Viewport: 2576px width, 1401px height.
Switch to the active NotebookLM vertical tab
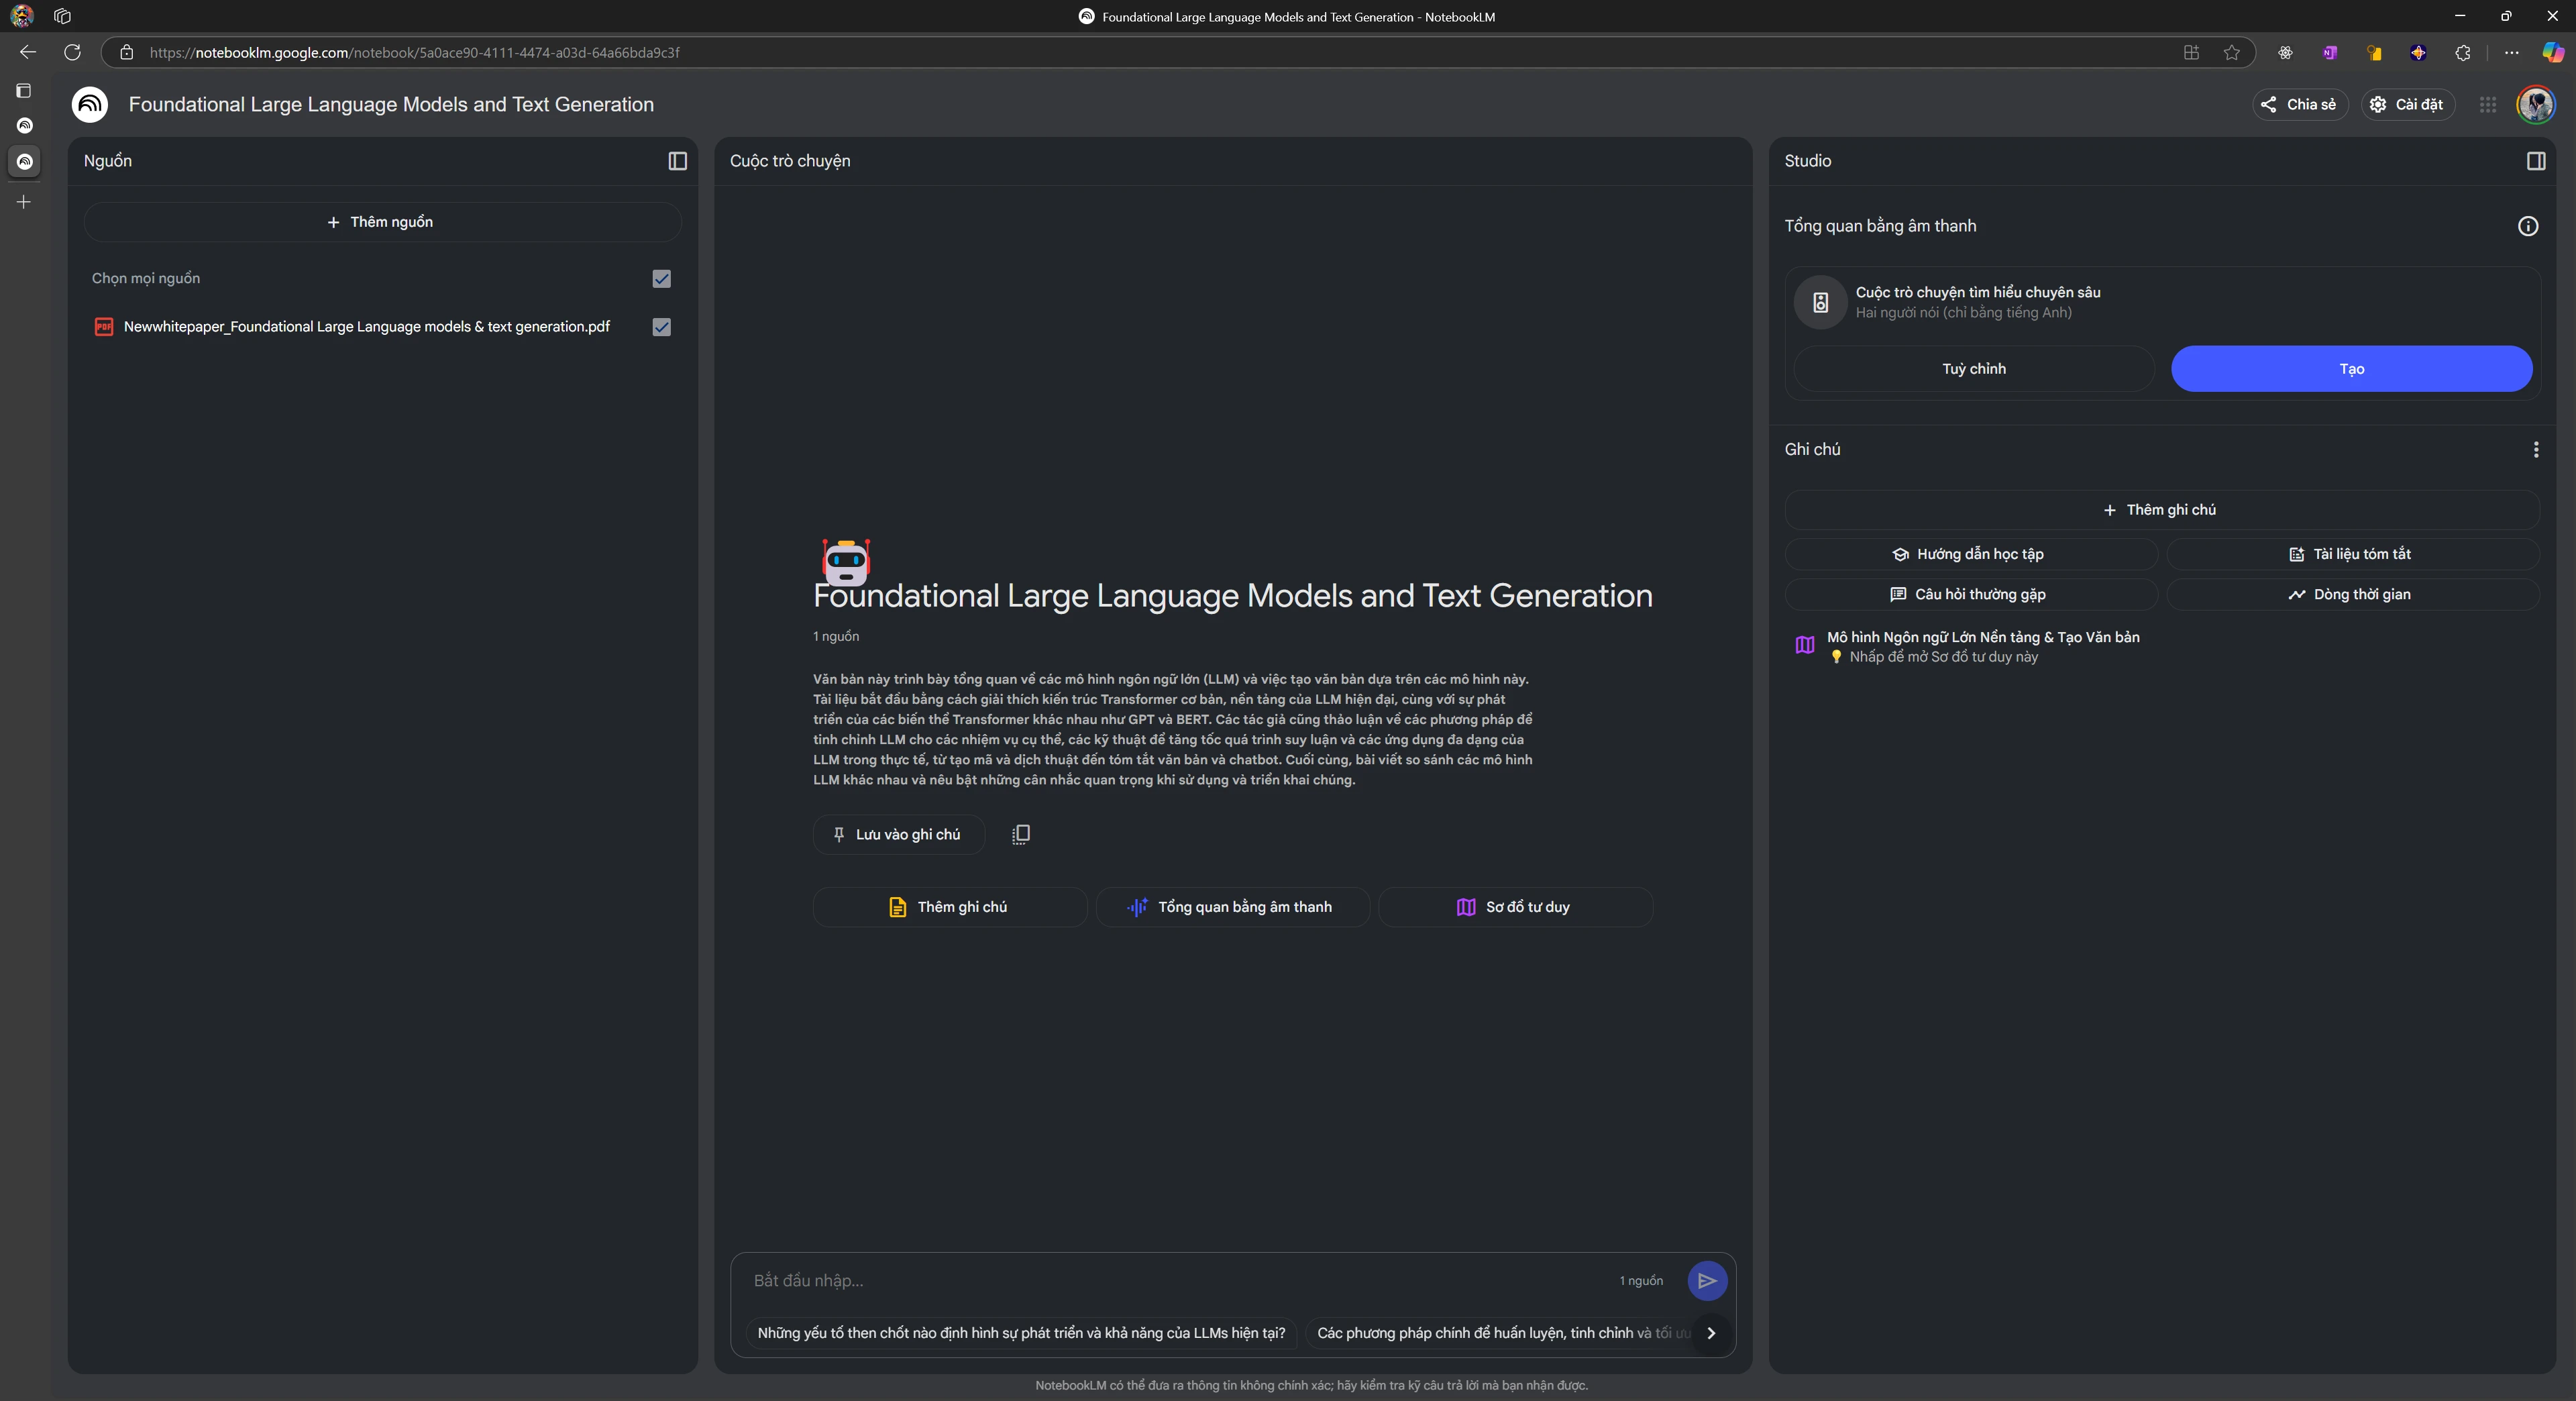25,161
